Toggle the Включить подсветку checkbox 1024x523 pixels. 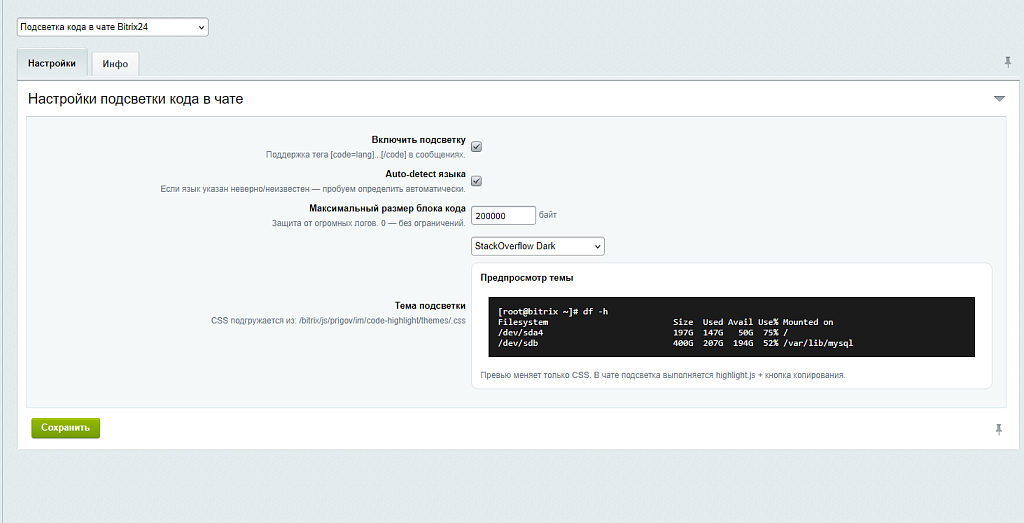[x=477, y=147]
